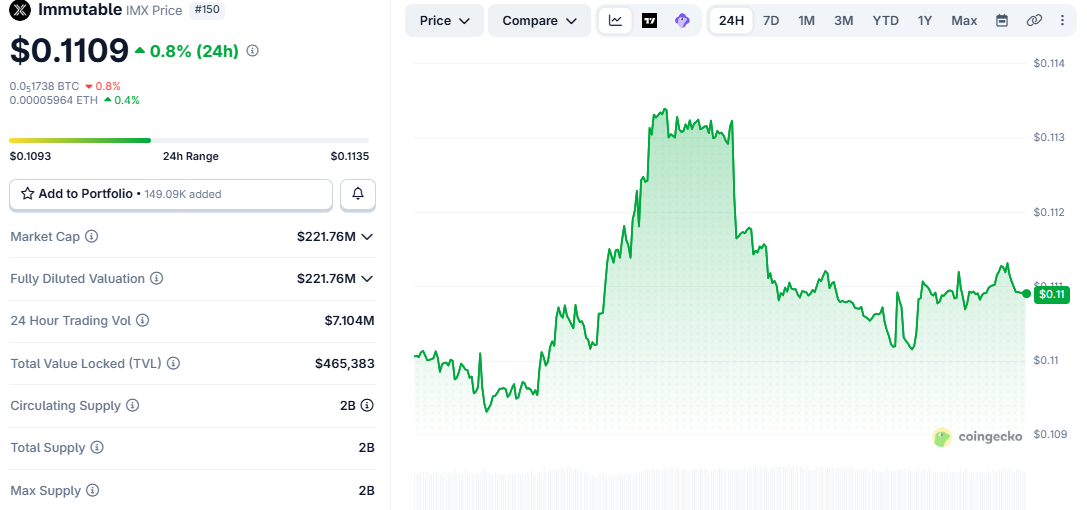
Task: Select the 24H time range
Action: point(731,21)
